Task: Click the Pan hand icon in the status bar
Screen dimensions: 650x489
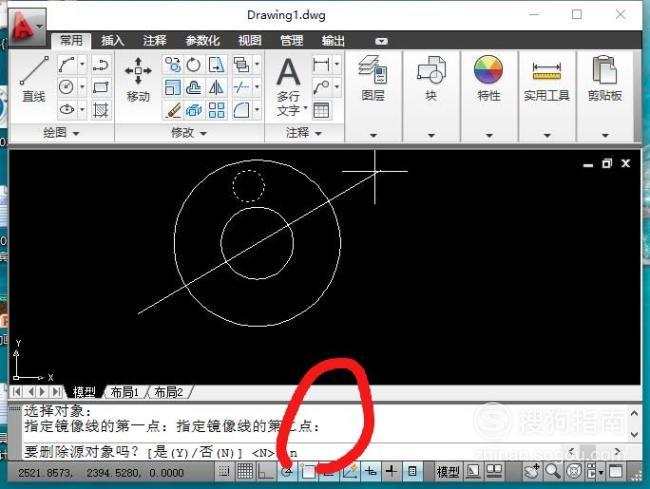Action: pos(532,471)
